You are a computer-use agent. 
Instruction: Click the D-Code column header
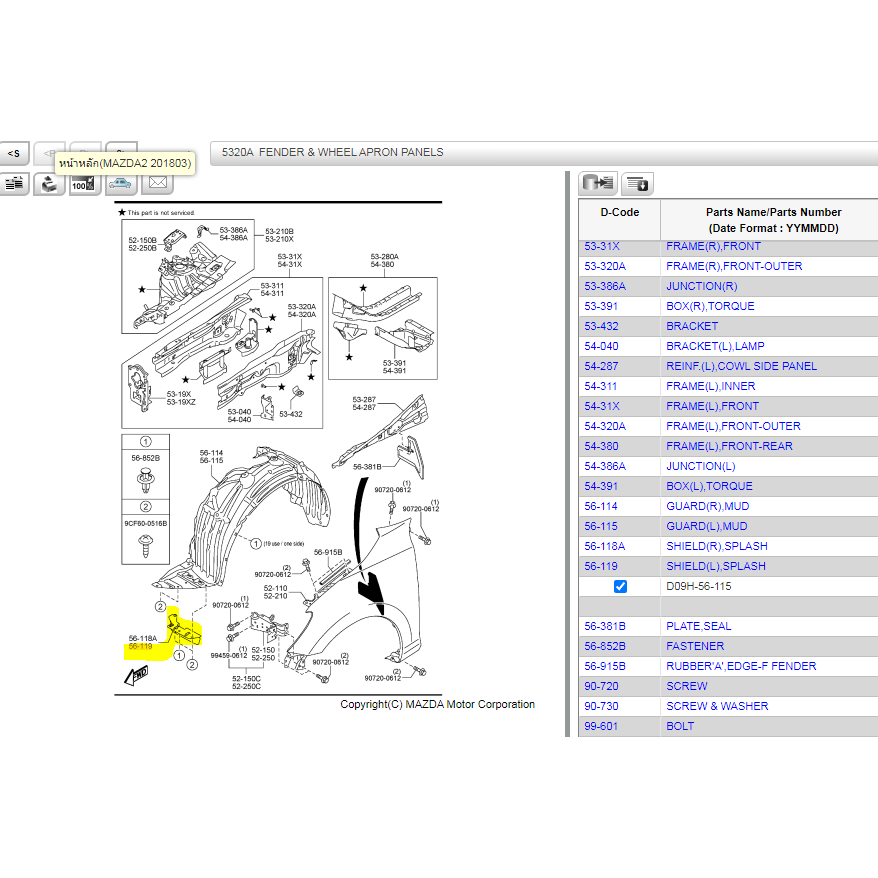click(x=619, y=212)
